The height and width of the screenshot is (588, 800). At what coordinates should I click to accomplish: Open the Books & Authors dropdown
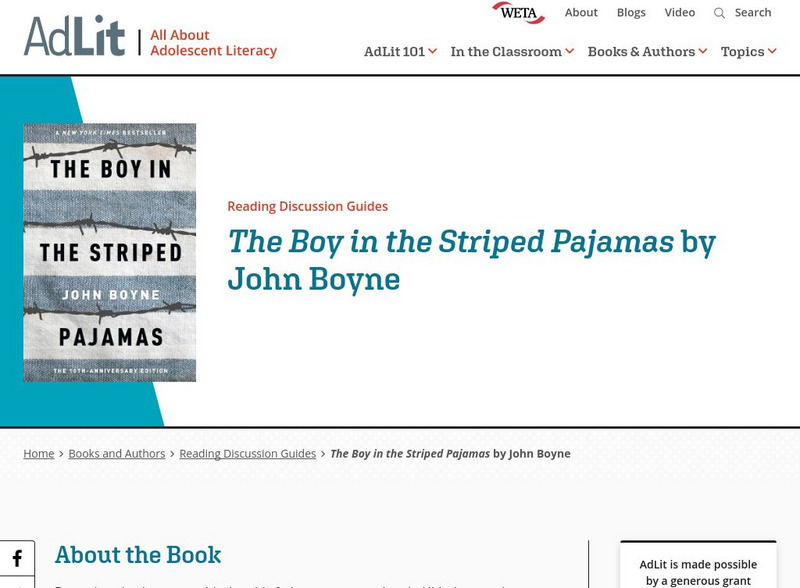pos(647,52)
